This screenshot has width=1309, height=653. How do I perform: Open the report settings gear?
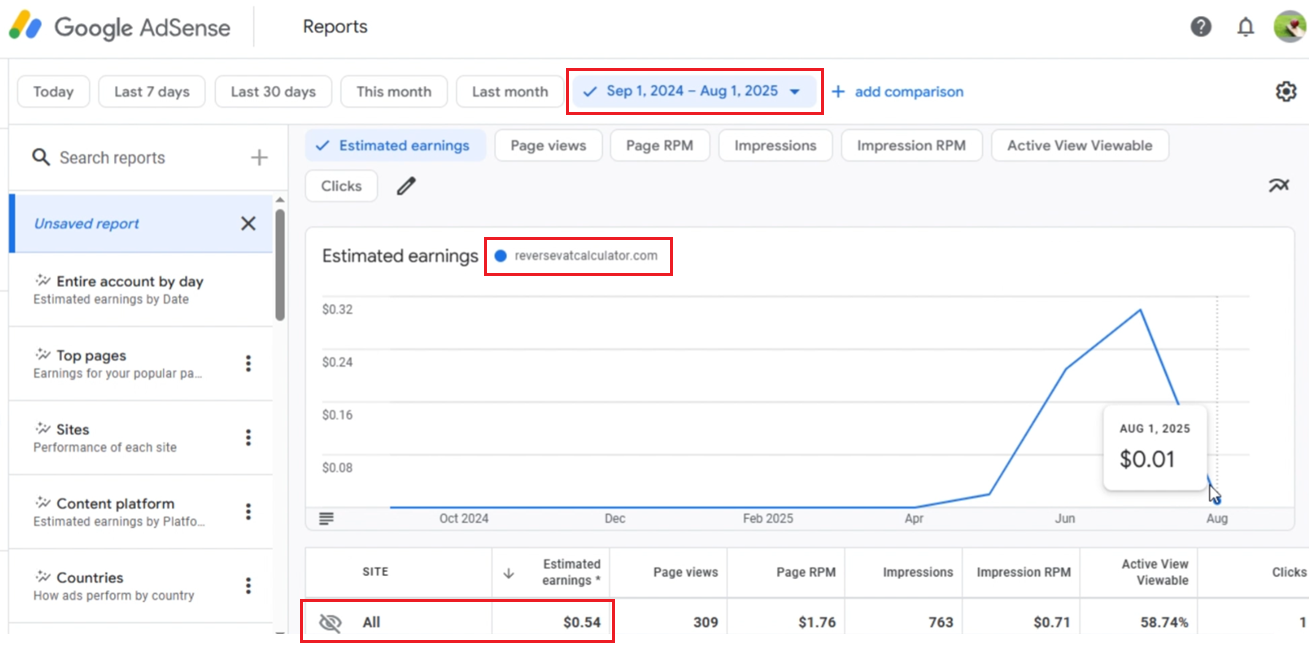1286,91
